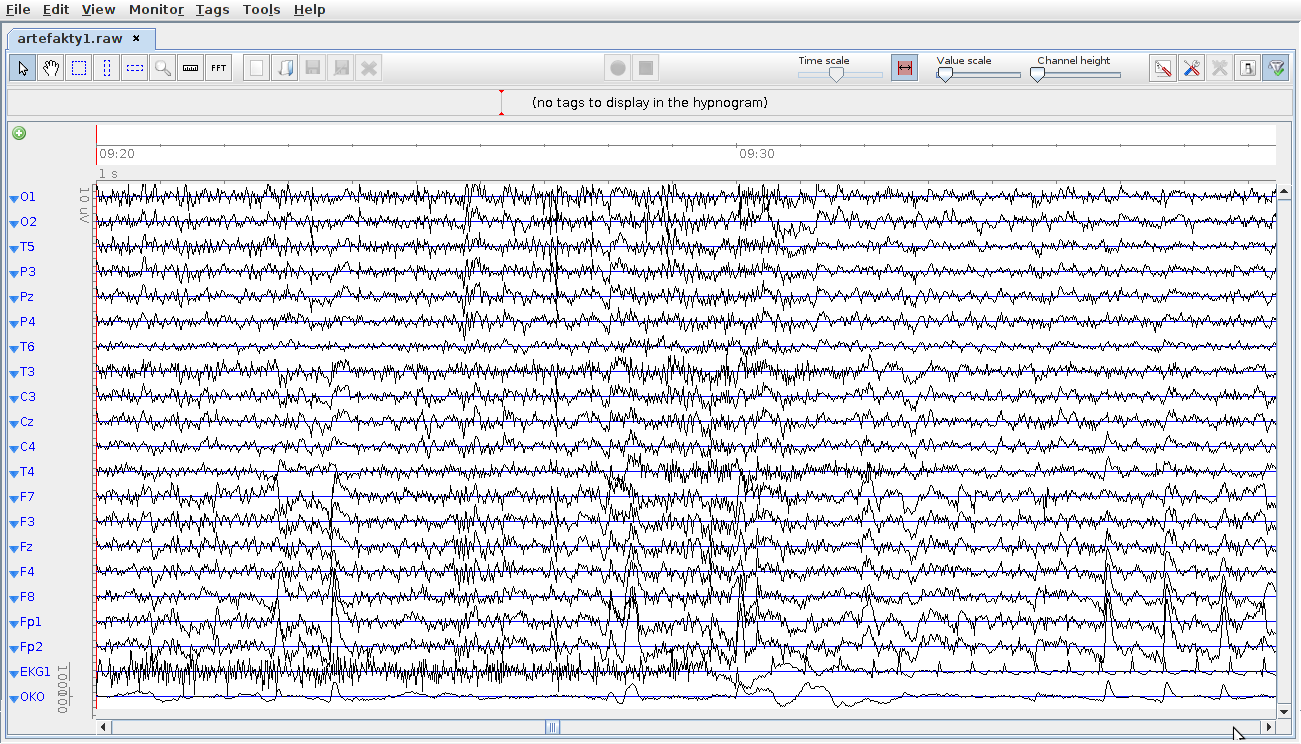This screenshot has width=1301, height=744.
Task: Toggle the arrow pointer selection tool
Action: click(x=23, y=68)
